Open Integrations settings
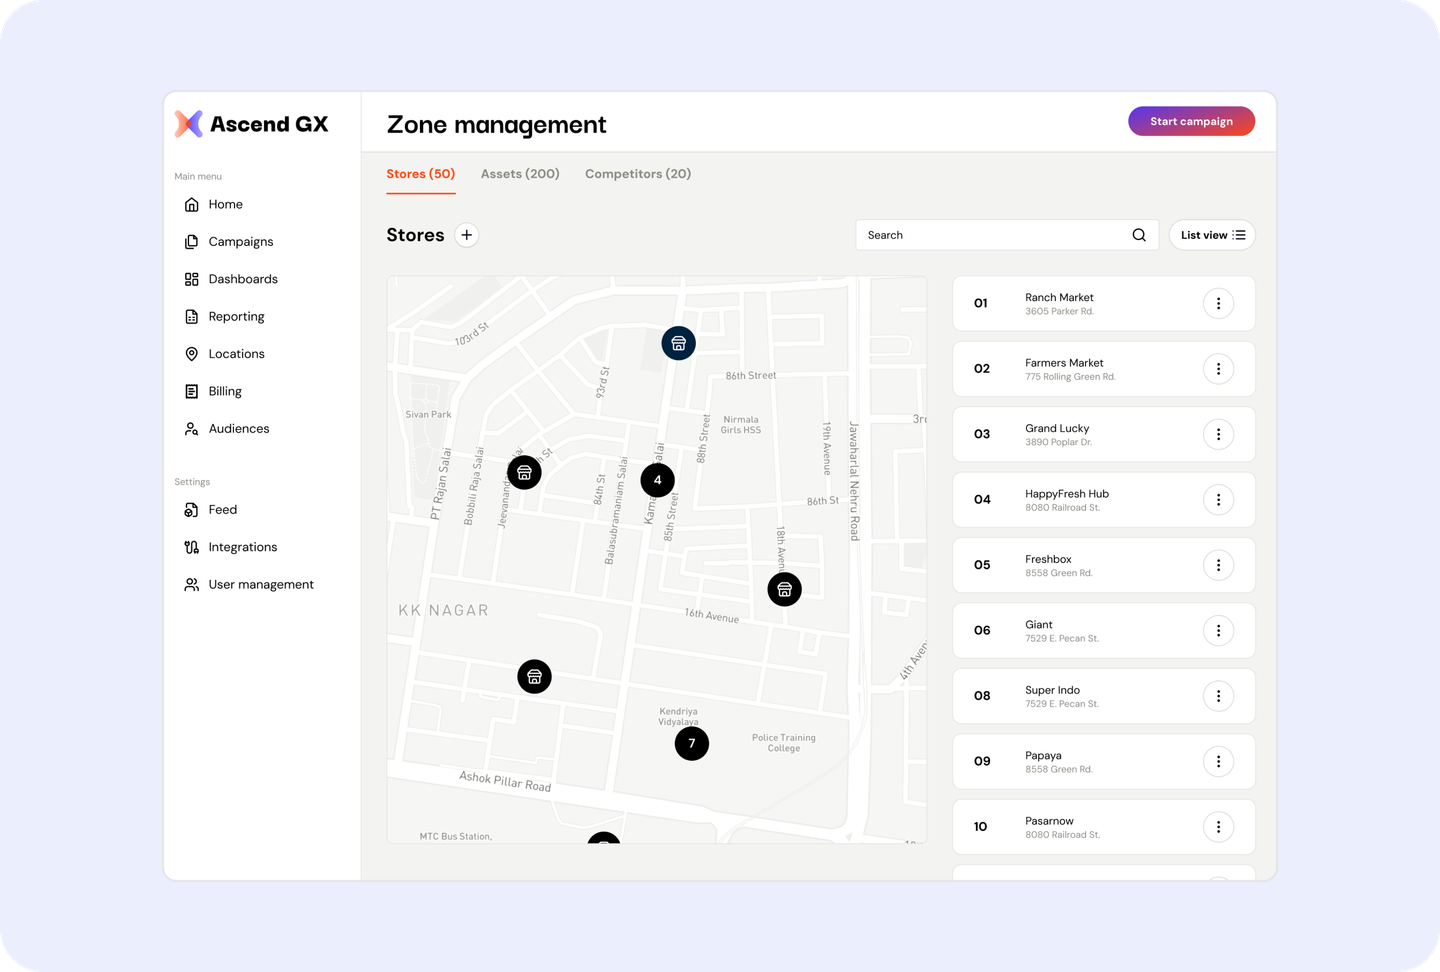The width and height of the screenshot is (1440, 972). coord(231,547)
